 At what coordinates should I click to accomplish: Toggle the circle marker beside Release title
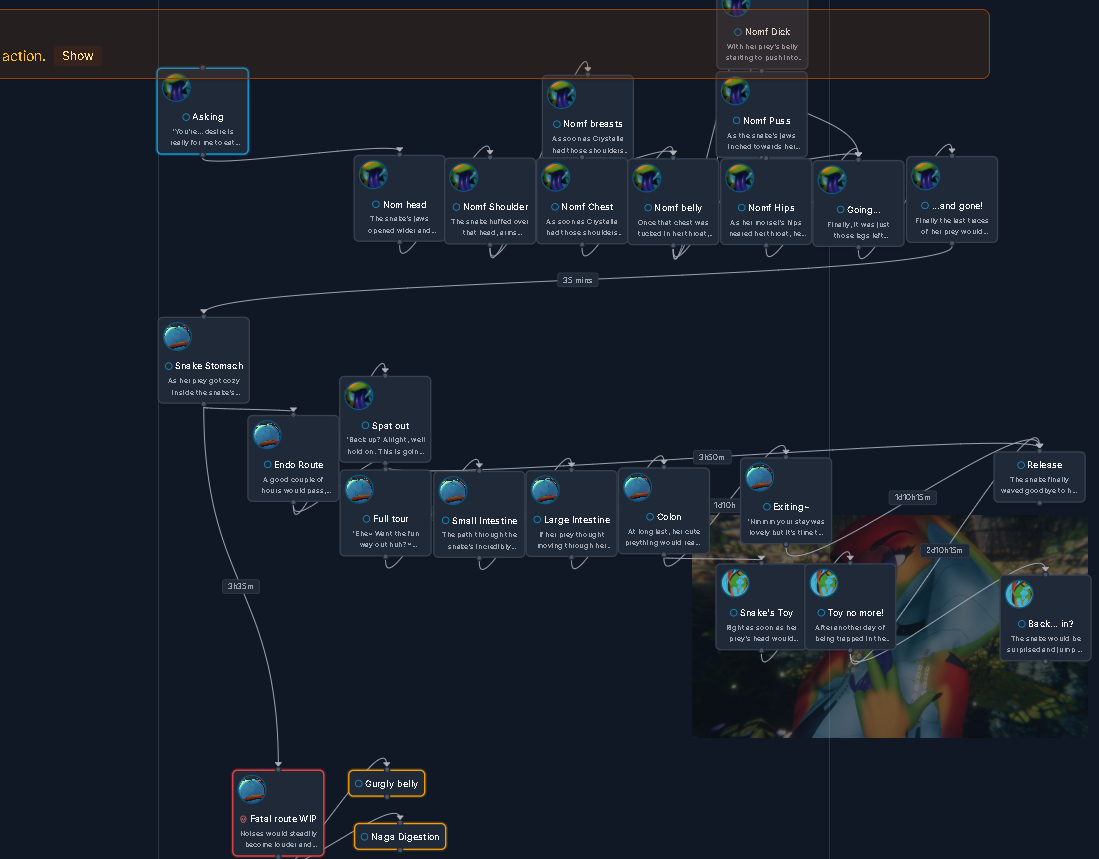point(1020,465)
